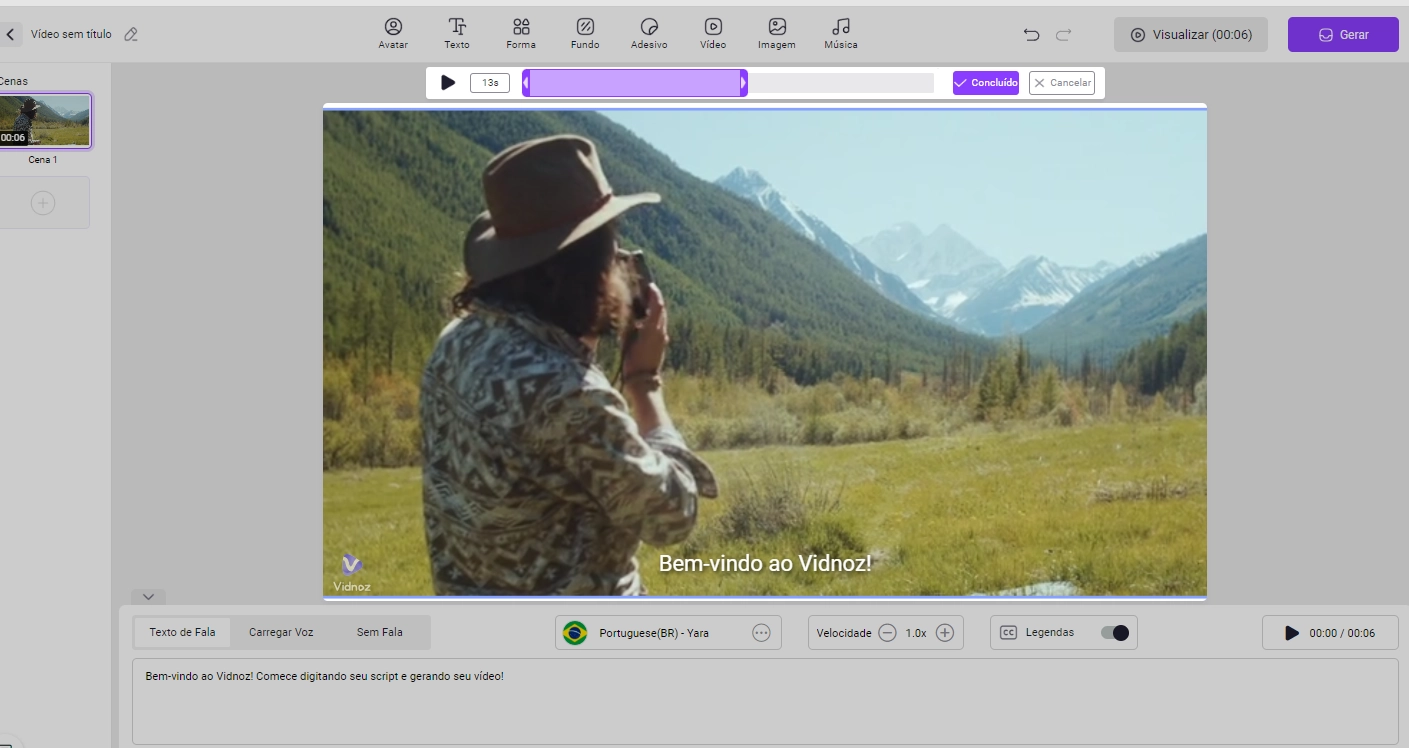Switch to Sem Fala tab
1409x748 pixels.
pos(380,633)
